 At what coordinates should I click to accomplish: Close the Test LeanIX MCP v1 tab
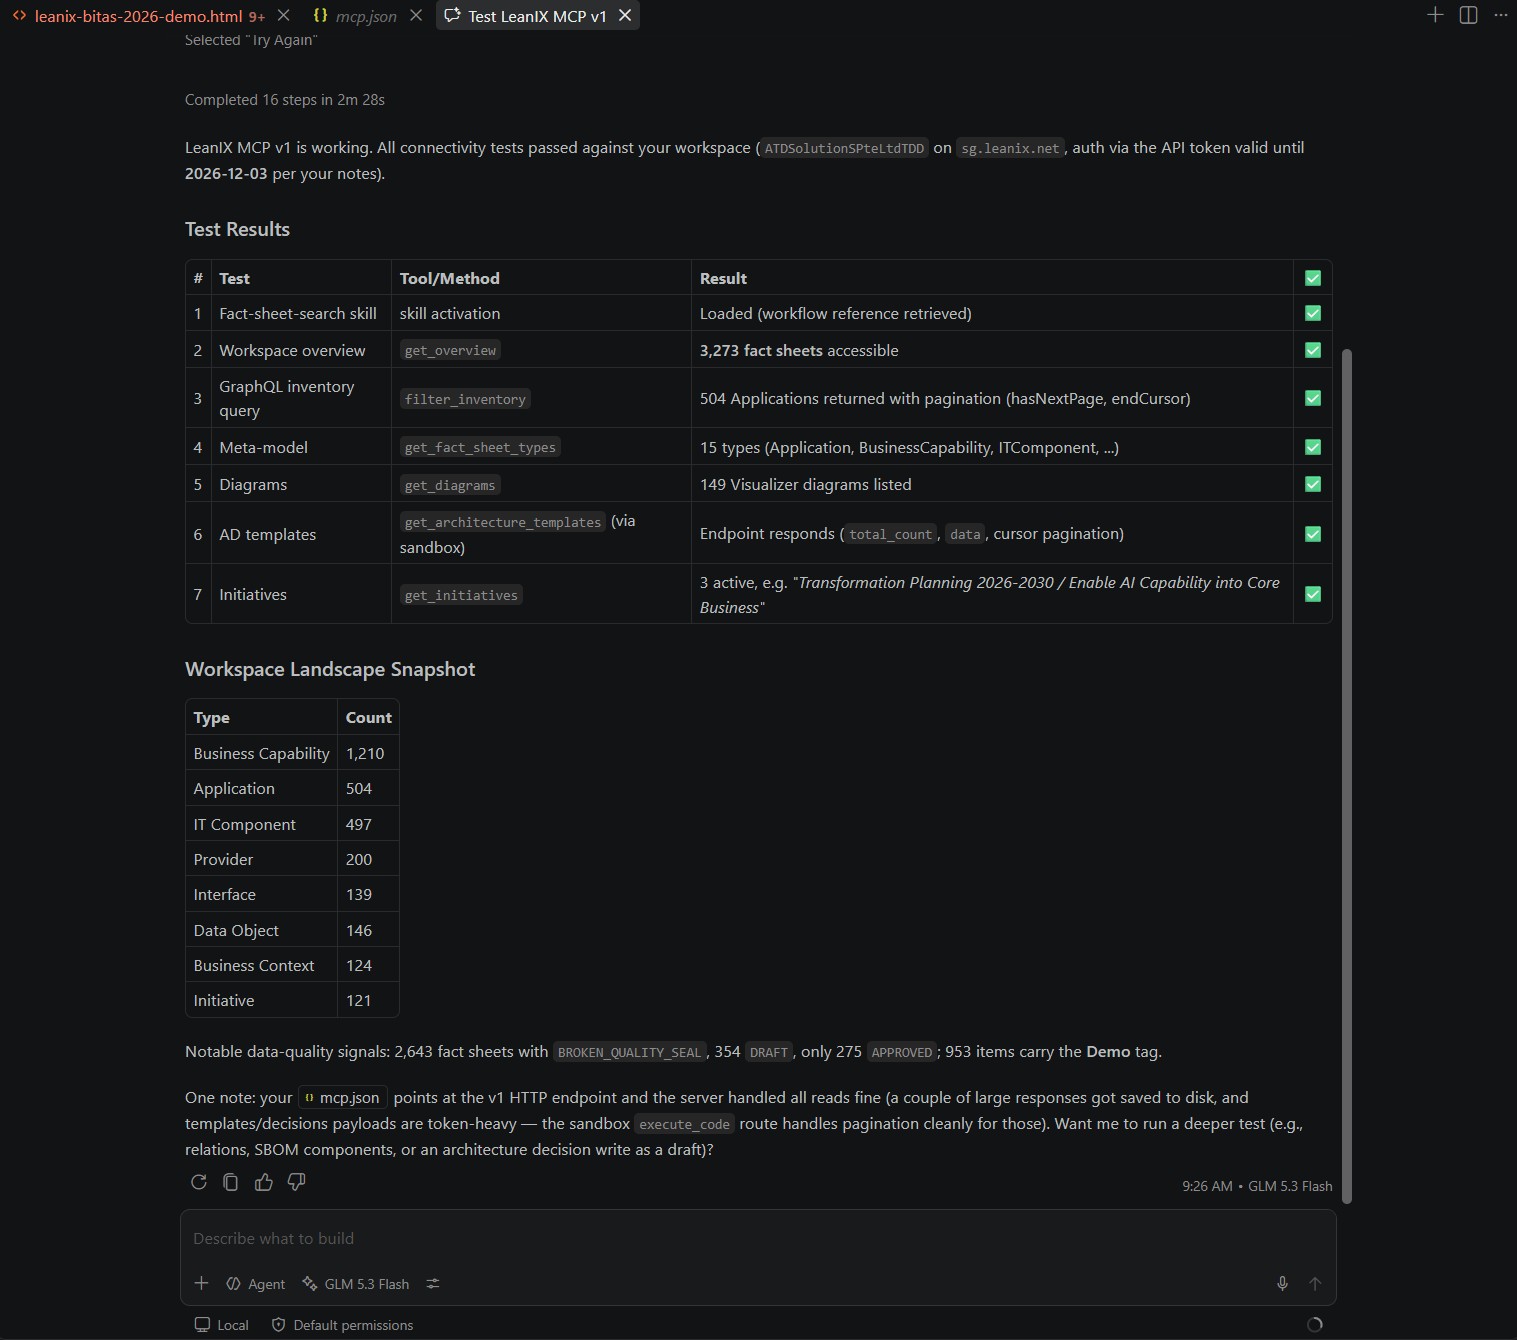(x=625, y=16)
